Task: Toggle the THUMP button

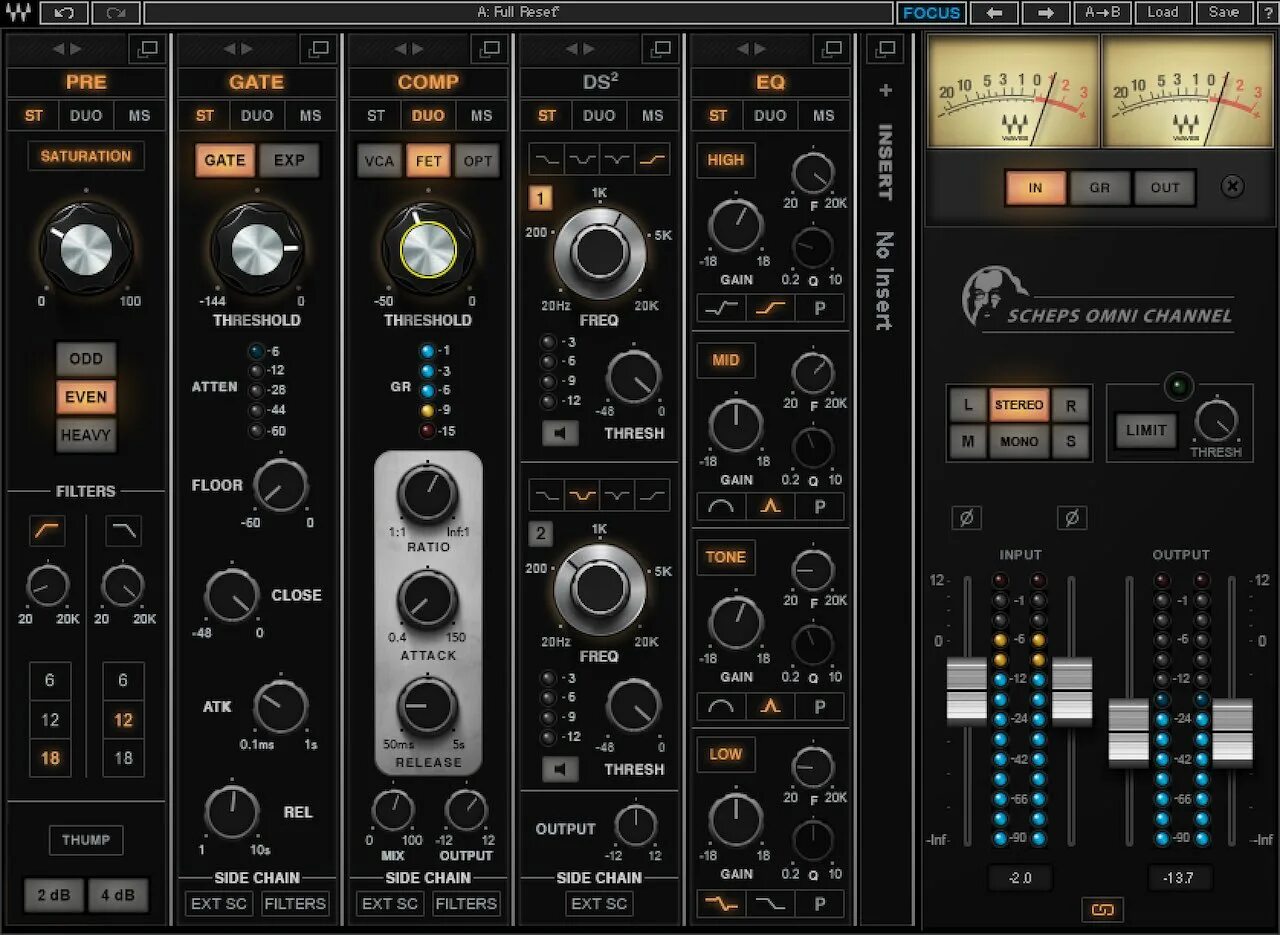Action: (86, 840)
